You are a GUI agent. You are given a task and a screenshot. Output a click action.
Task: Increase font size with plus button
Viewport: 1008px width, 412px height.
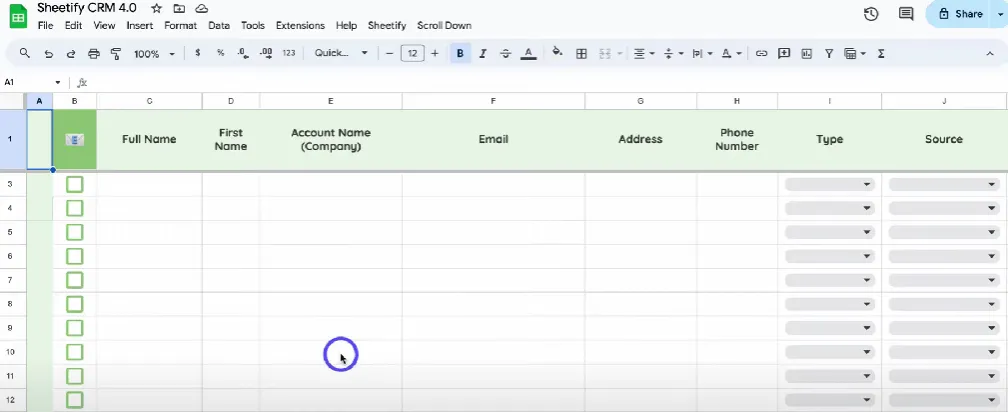(x=435, y=53)
